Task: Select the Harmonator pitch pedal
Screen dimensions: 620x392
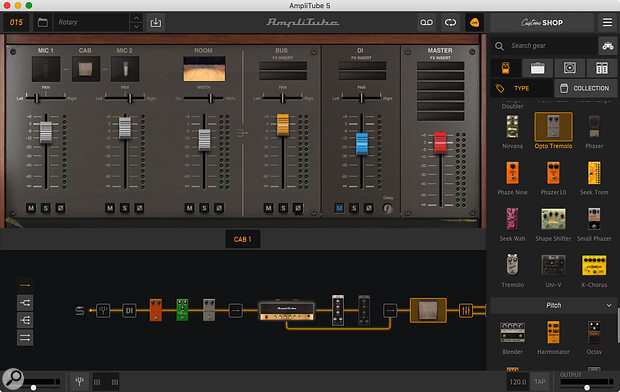Action: click(x=553, y=337)
